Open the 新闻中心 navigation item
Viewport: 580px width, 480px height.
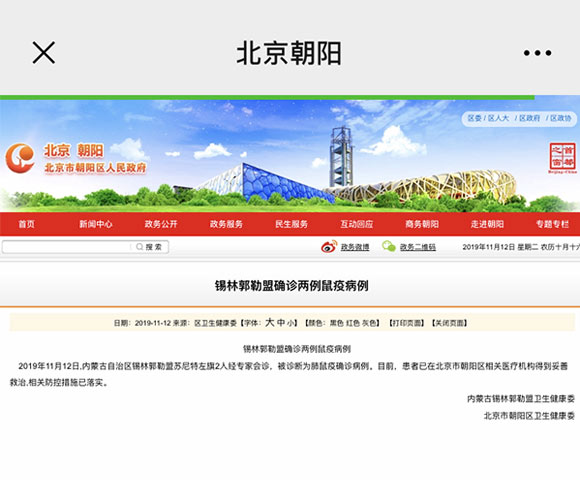tap(96, 224)
